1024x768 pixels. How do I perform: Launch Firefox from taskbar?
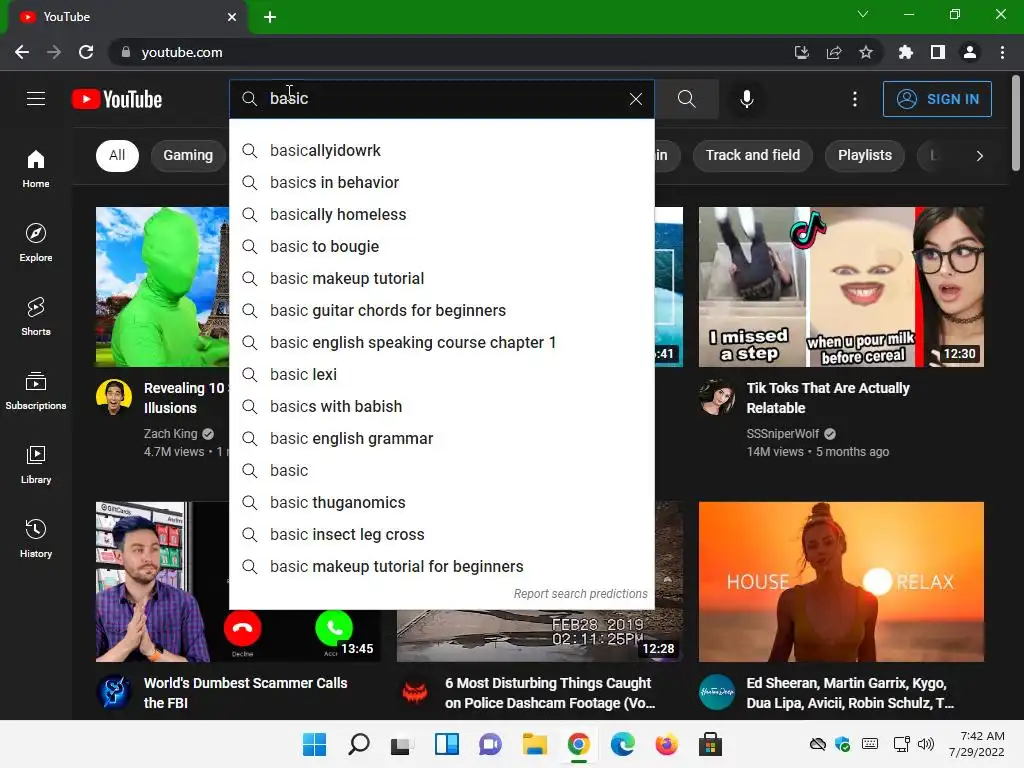click(x=666, y=744)
